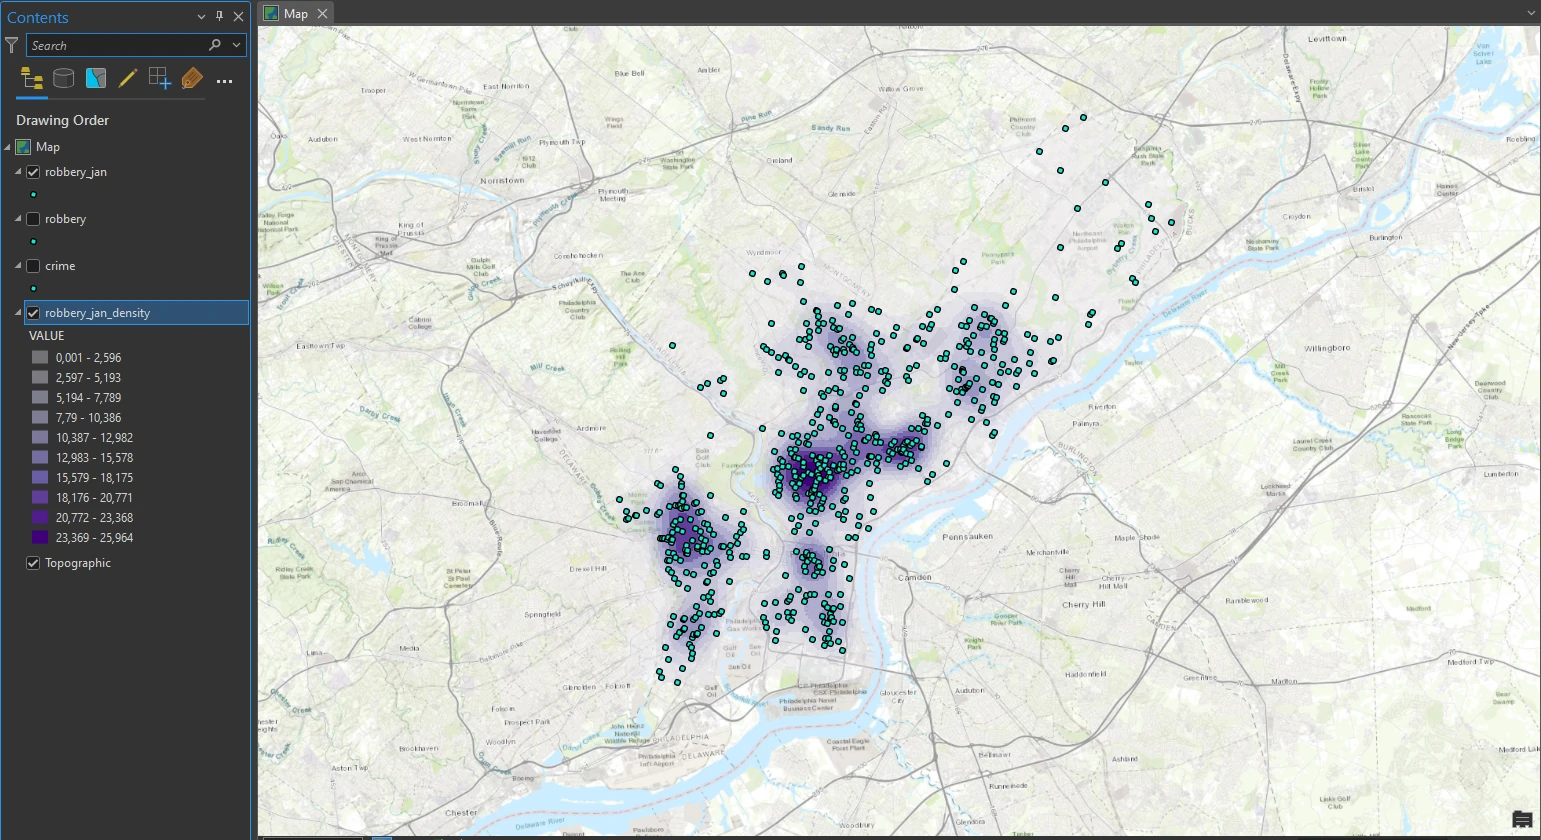The width and height of the screenshot is (1541, 840).
Task: Collapse the Map node in Contents
Action: point(8,147)
